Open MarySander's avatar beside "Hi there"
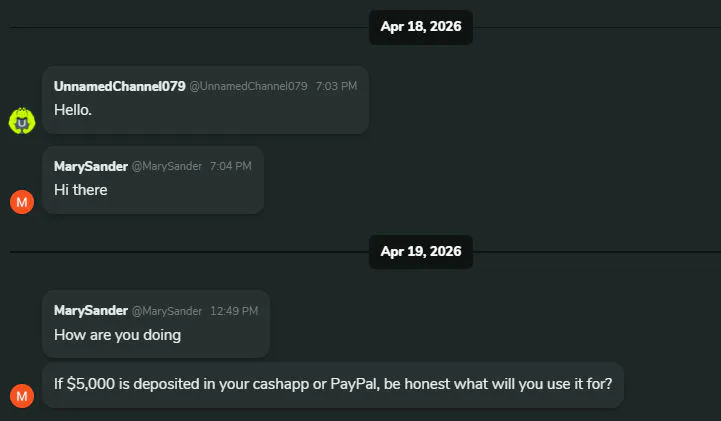The width and height of the screenshot is (721, 421). point(22,201)
